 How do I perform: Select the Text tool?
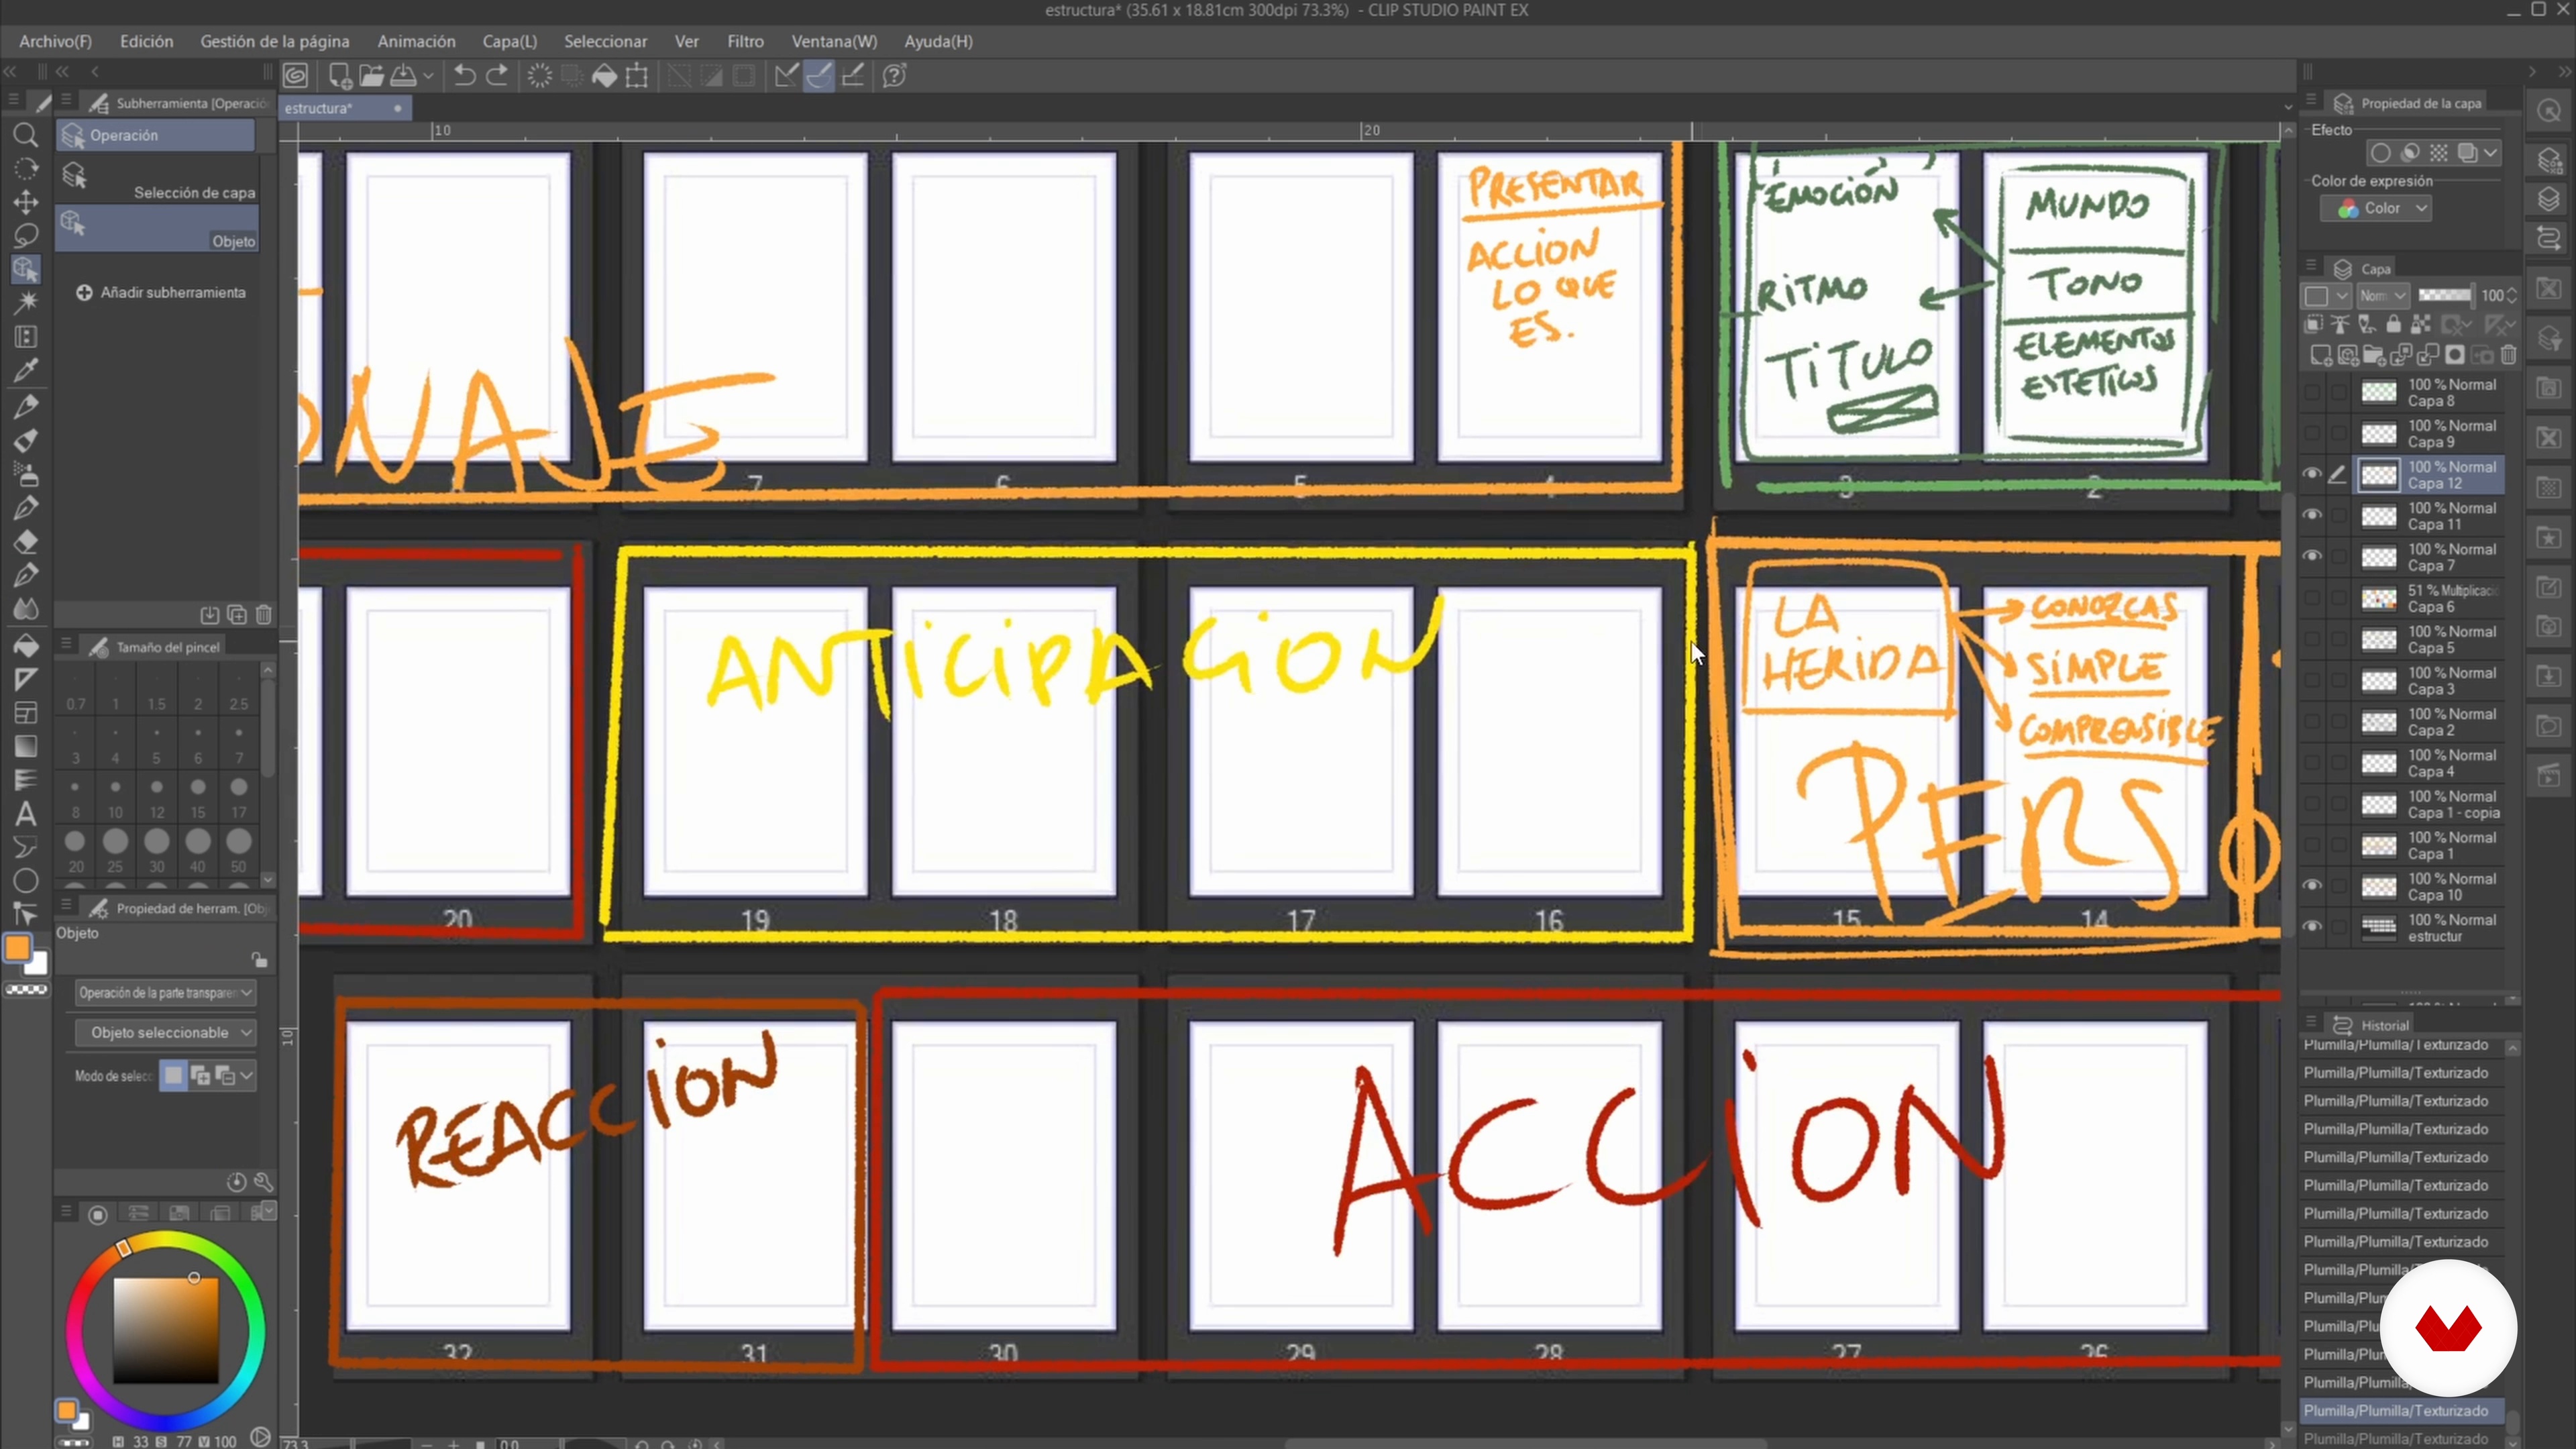[x=26, y=814]
